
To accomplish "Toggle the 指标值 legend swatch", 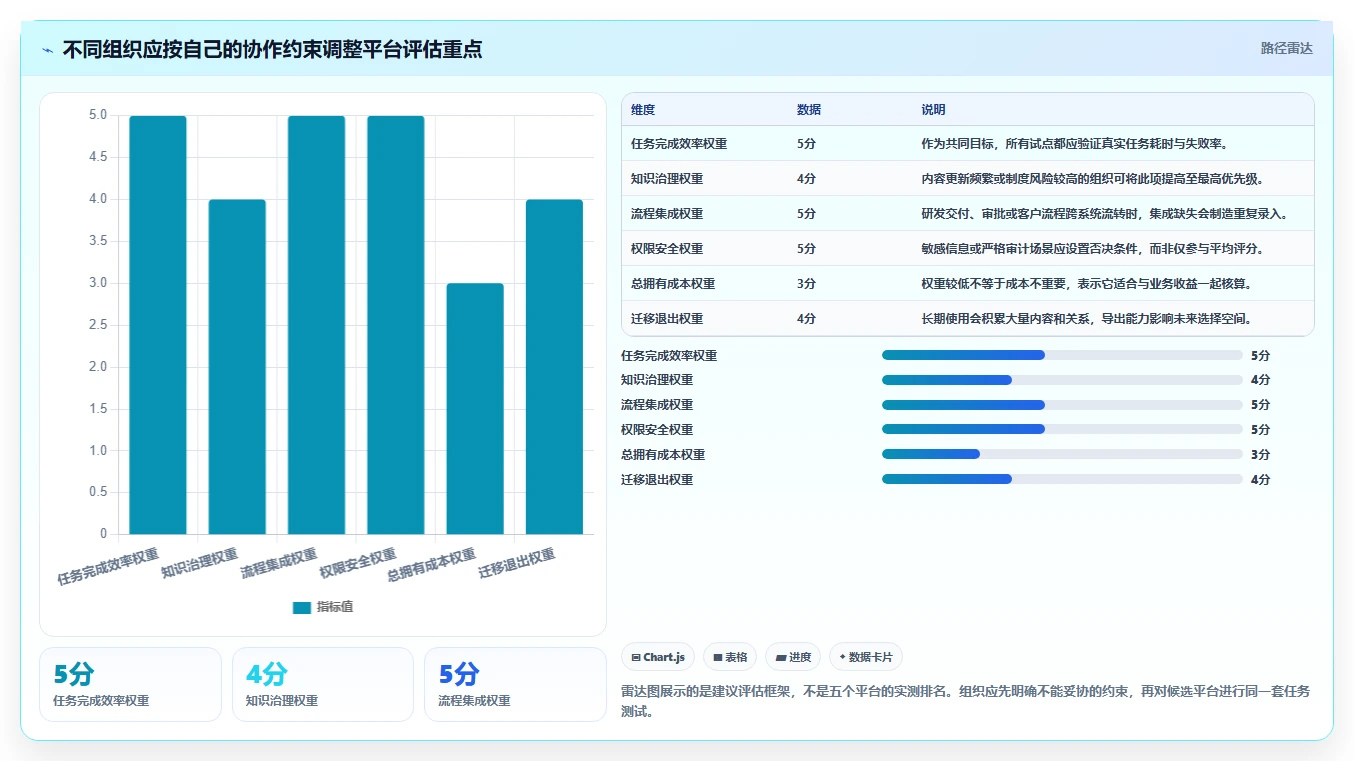I will pyautogui.click(x=302, y=608).
